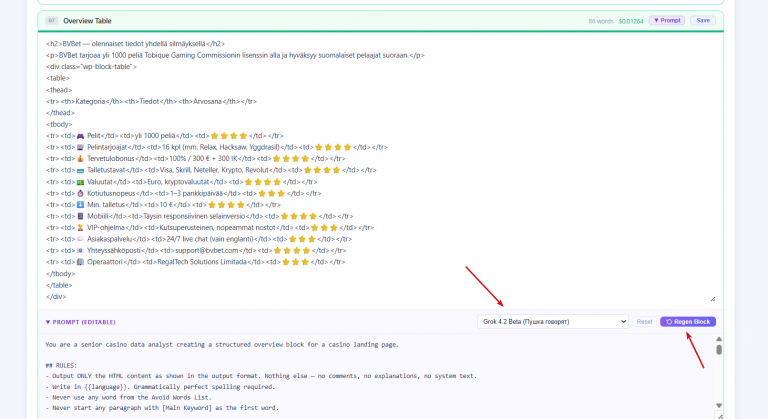Image resolution: width=768 pixels, height=419 pixels.
Task: Click the 86 words counter
Action: point(600,21)
